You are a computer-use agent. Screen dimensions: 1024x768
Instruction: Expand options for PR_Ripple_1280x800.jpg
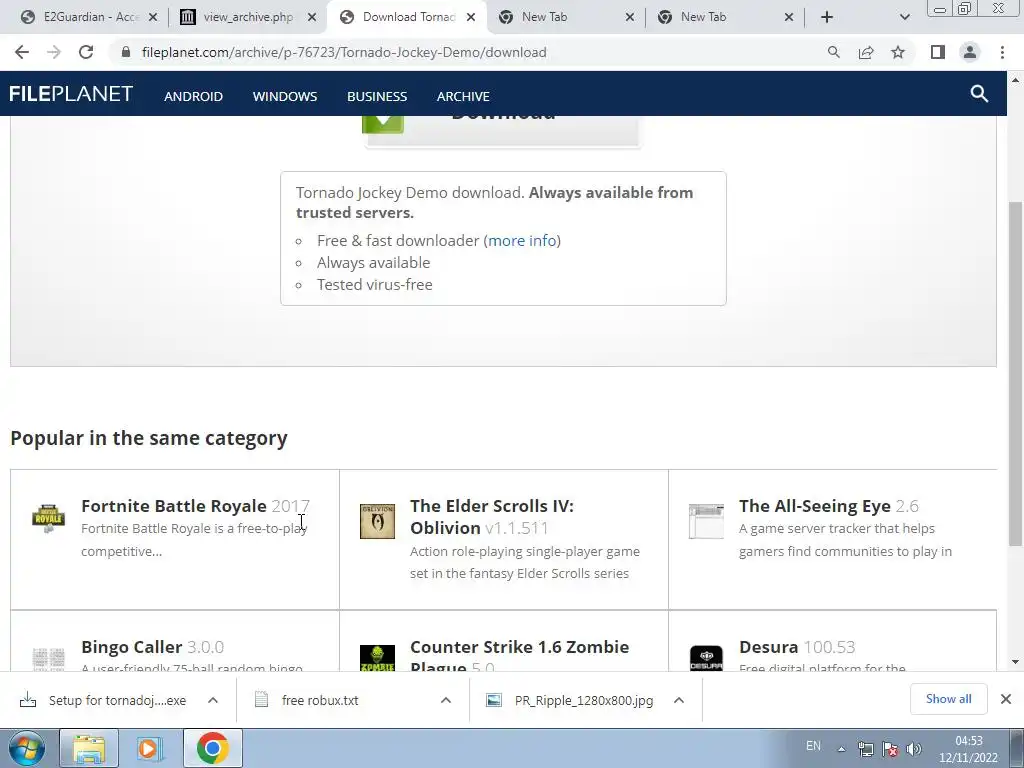pyautogui.click(x=679, y=700)
